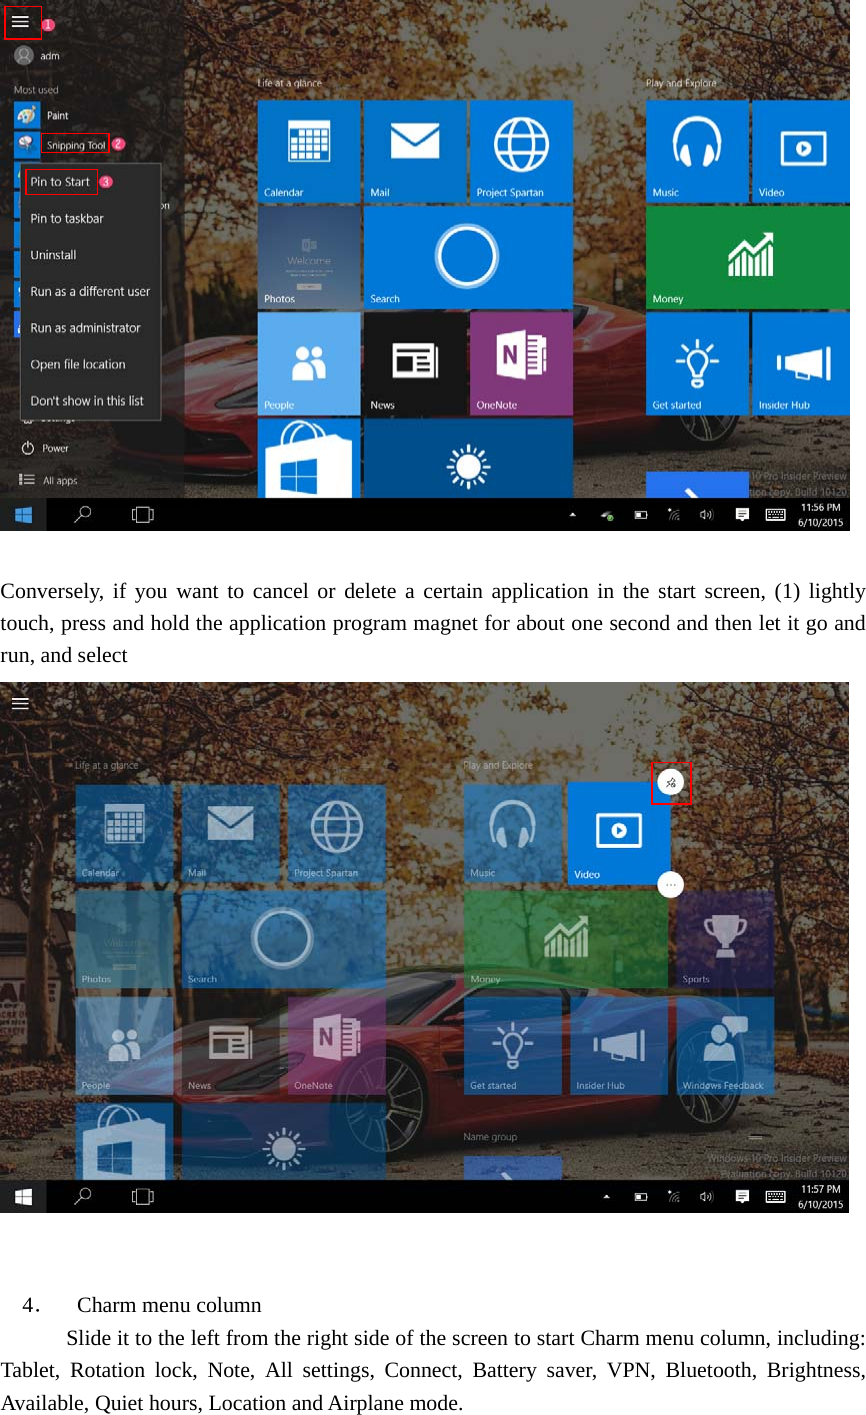Launch Paint from the Most used list
Viewport: 866px width, 1415px height.
(x=42, y=115)
